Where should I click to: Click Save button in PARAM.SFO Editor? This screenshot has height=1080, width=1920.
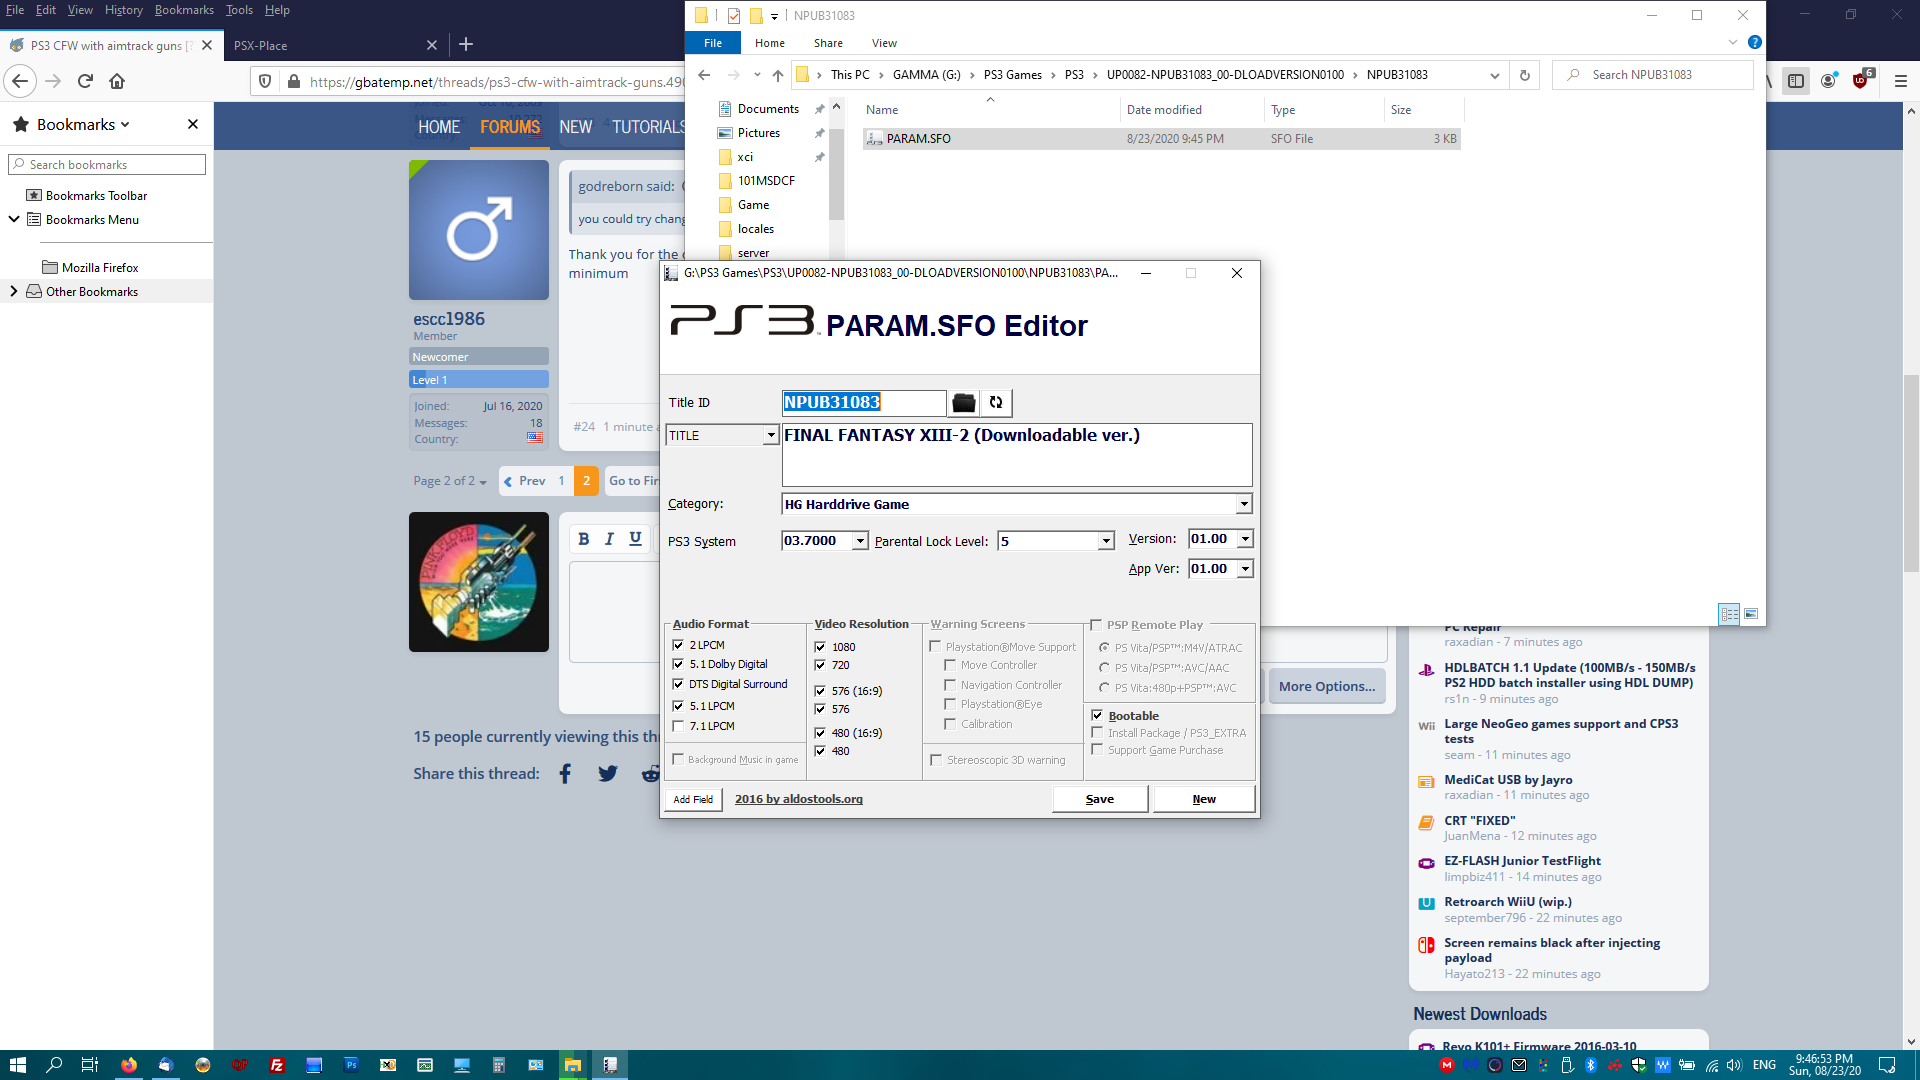tap(1100, 799)
